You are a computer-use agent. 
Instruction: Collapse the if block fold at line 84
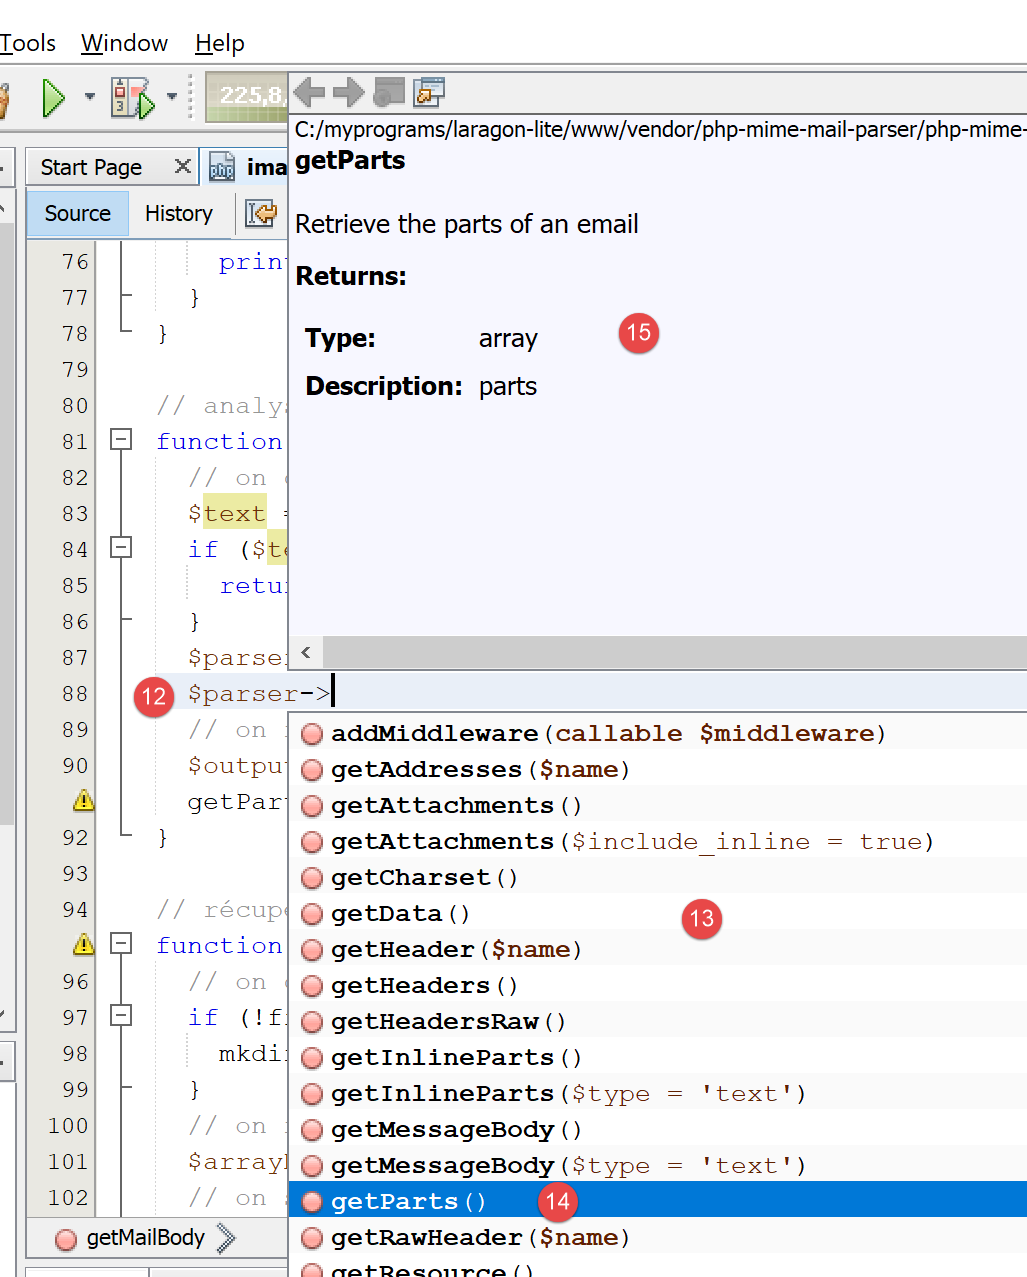[121, 548]
